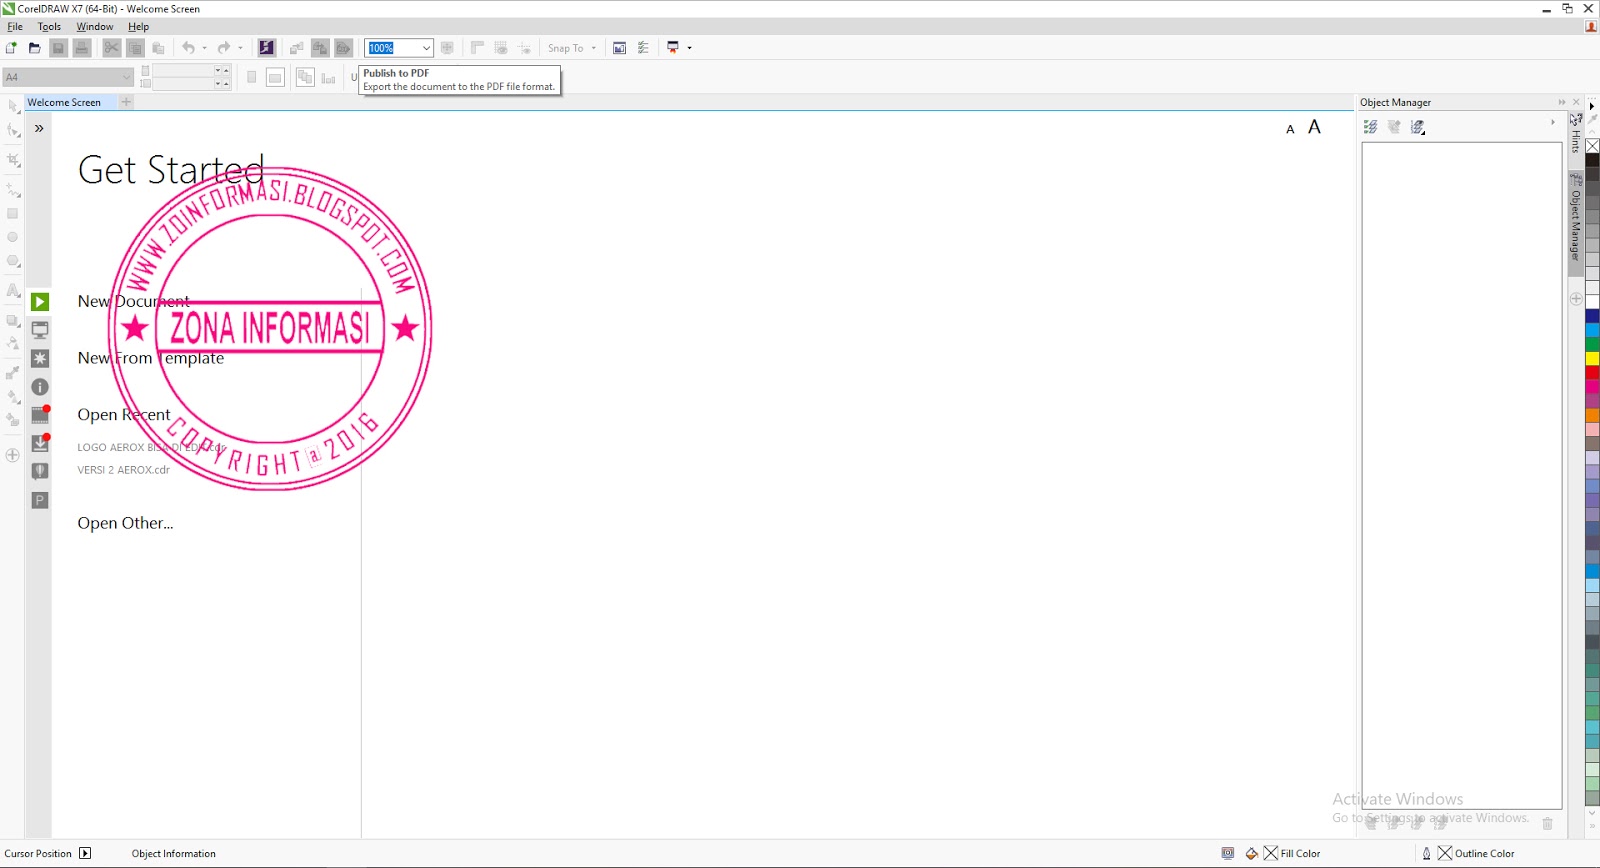1600x868 pixels.
Task: Open the info circle icon in sidebar
Action: [x=40, y=387]
